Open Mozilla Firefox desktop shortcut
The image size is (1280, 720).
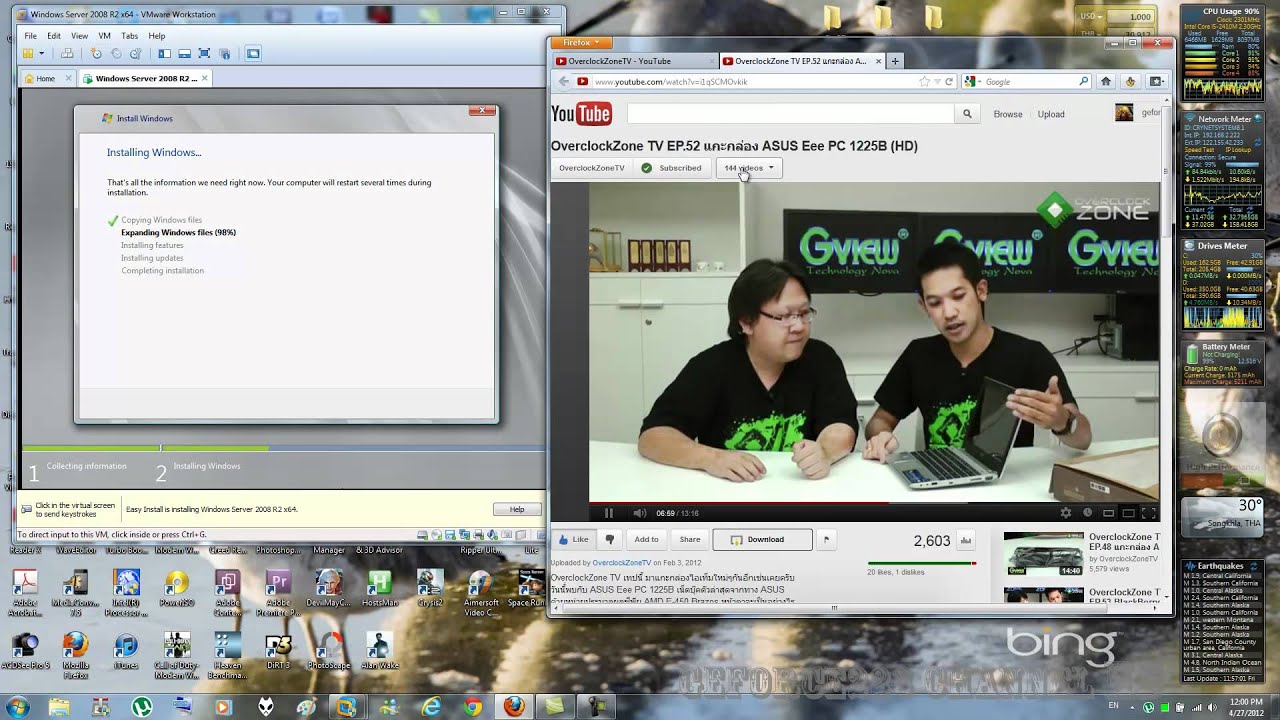click(x=76, y=656)
